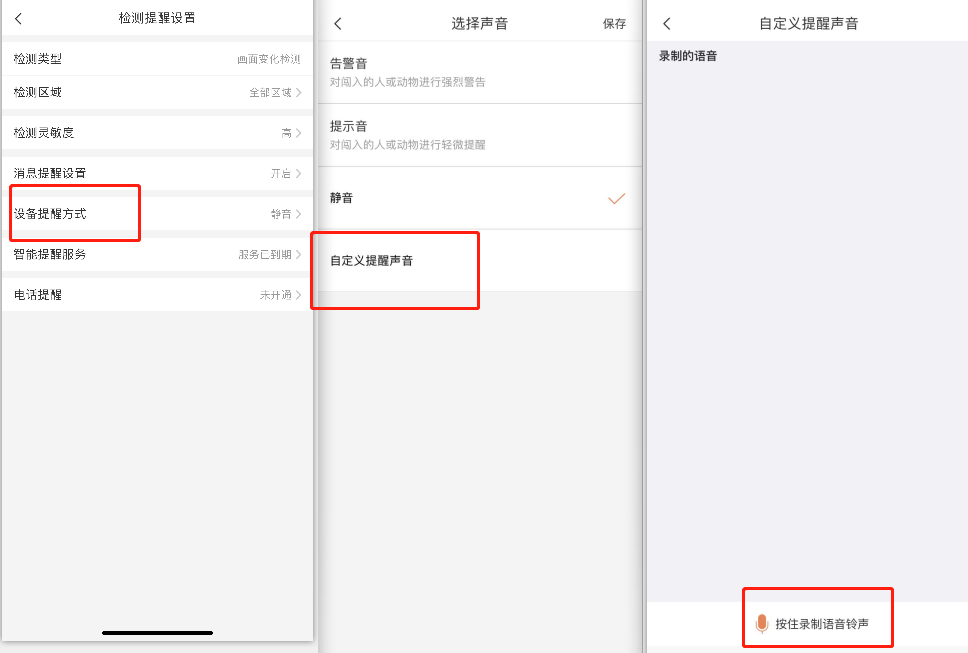Choose the 提示音 prompt sound option
This screenshot has width=968, height=653.
click(479, 135)
